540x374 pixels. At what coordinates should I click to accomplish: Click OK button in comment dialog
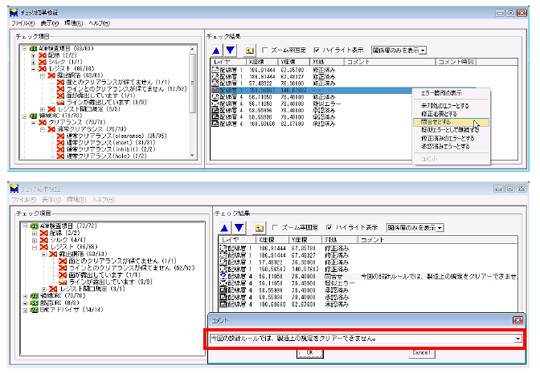point(310,353)
